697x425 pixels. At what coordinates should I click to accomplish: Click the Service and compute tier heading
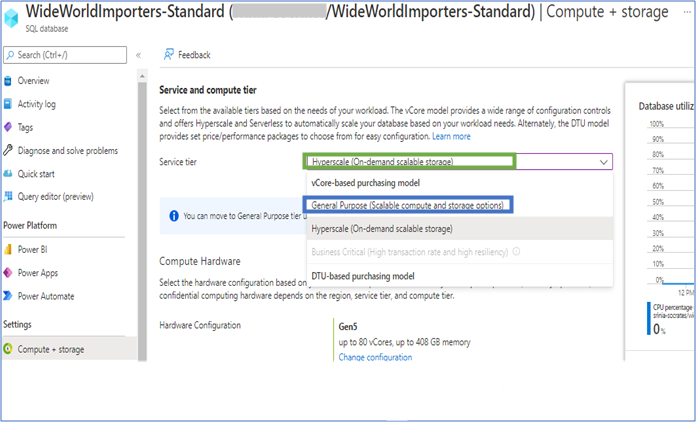[208, 90]
